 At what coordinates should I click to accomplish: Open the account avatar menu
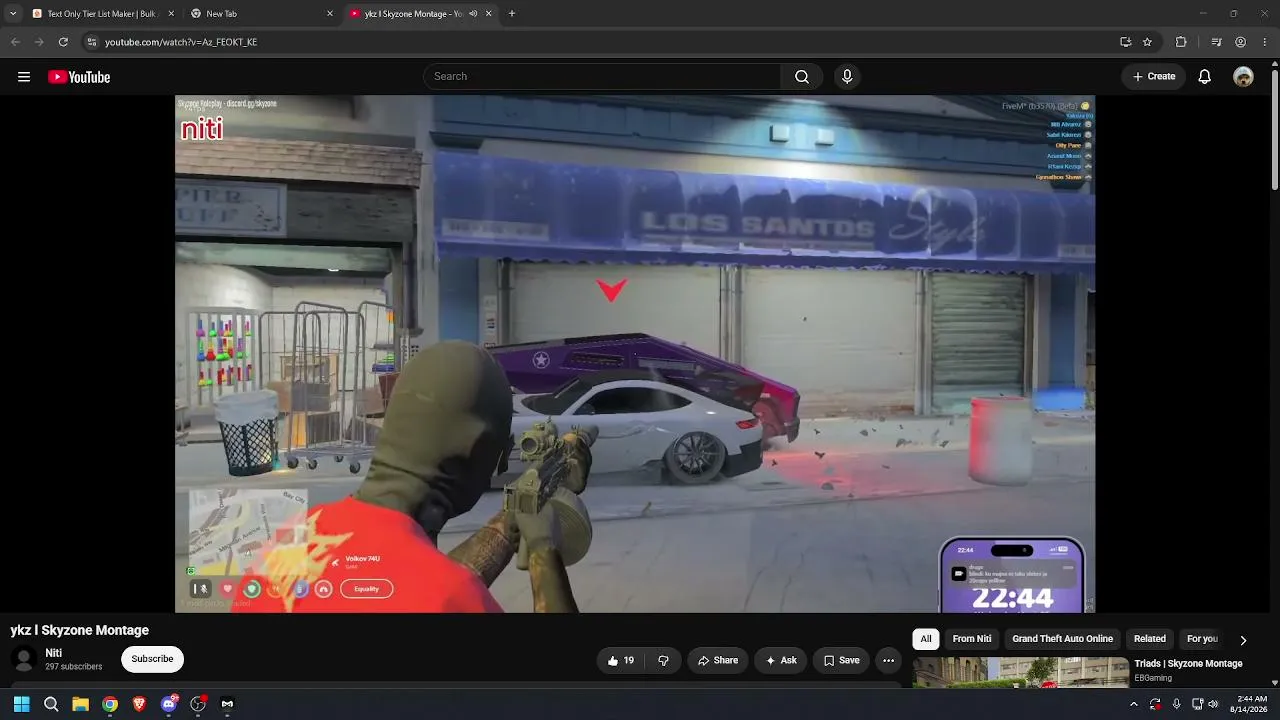click(1243, 77)
